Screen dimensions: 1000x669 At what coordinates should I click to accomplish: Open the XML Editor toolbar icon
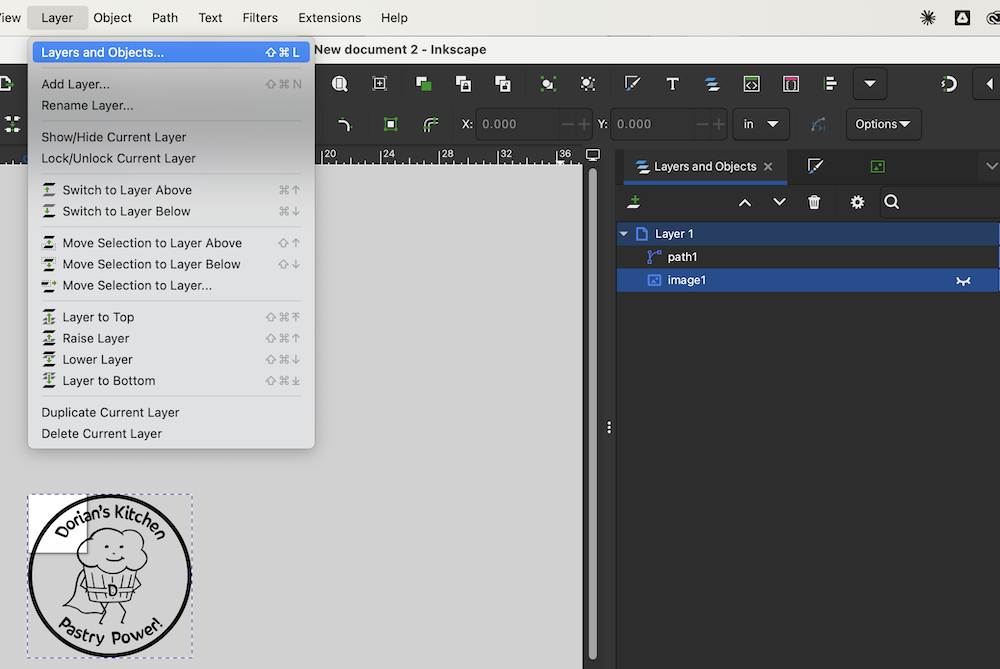751,84
